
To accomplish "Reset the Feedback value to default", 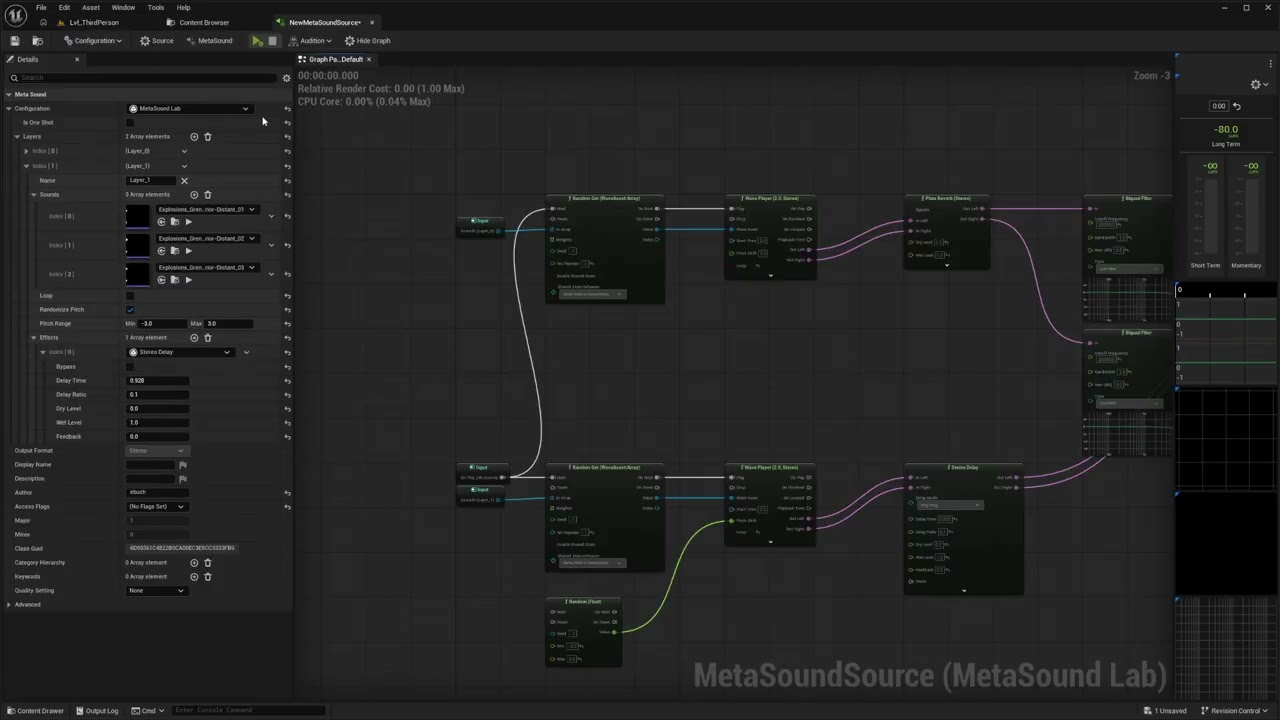I will point(287,437).
